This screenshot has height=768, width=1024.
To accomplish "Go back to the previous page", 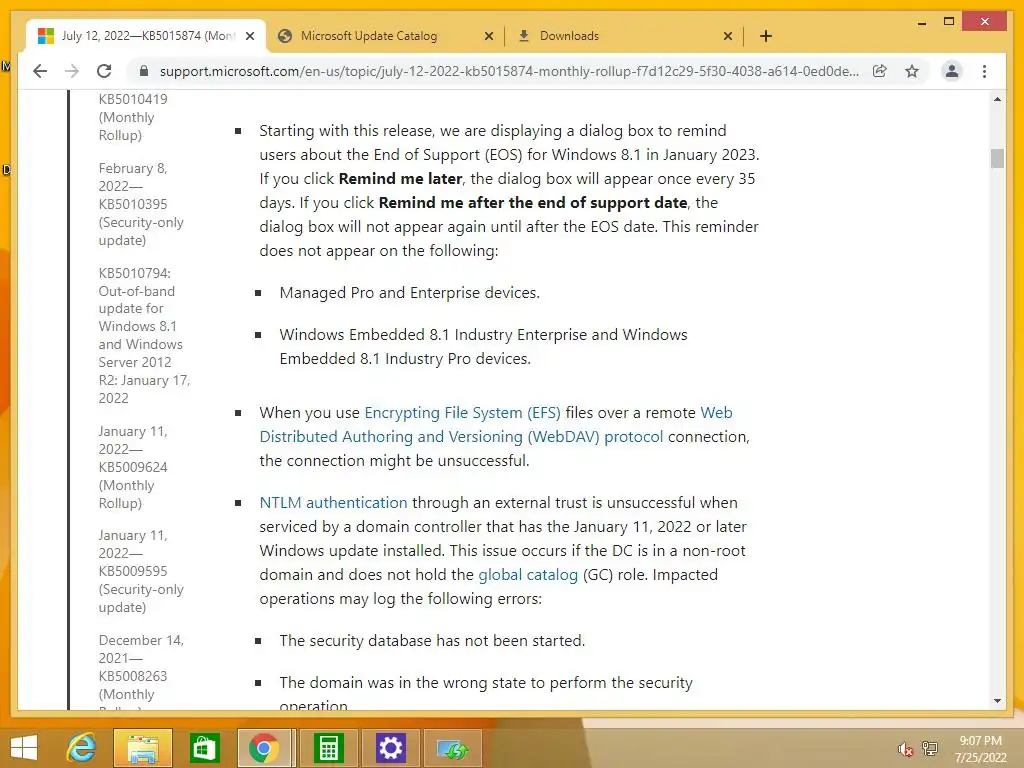I will pyautogui.click(x=40, y=71).
